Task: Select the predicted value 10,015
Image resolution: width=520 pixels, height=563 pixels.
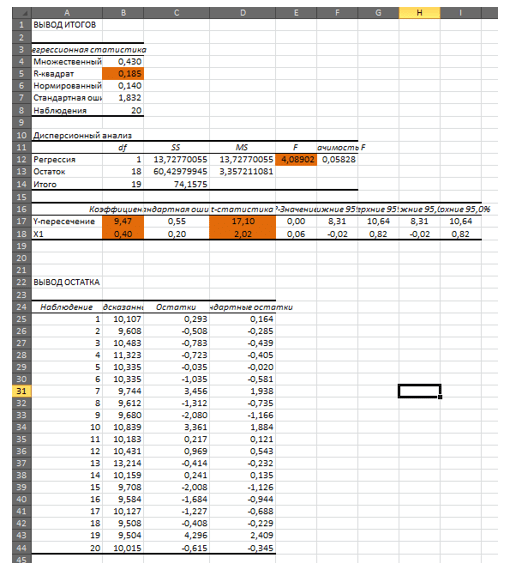Action: (x=123, y=548)
